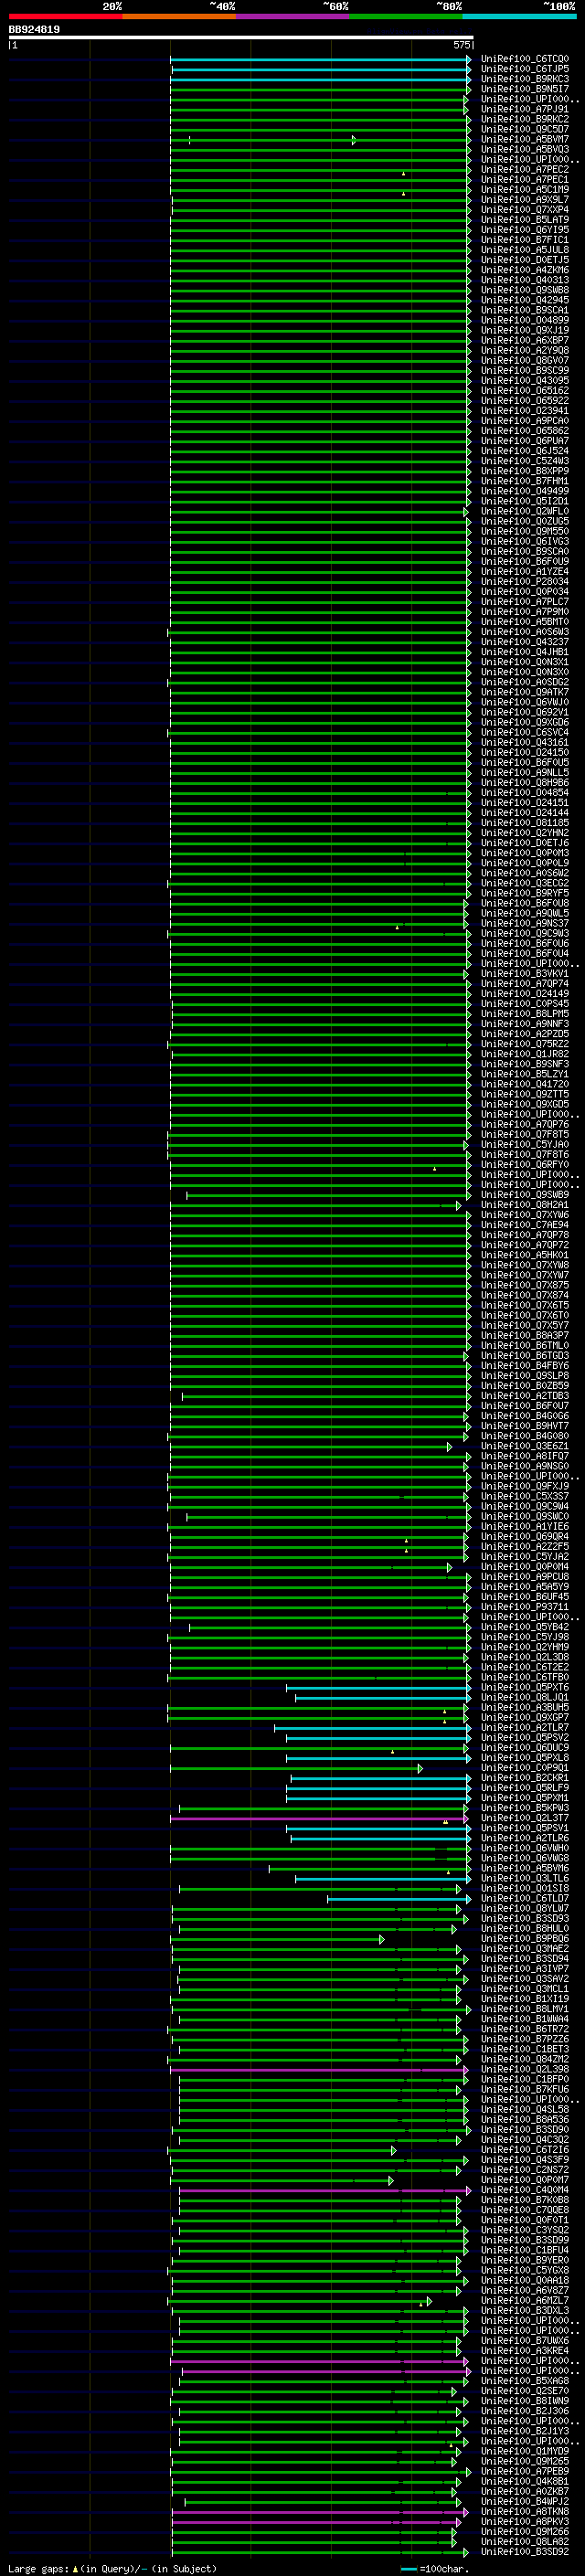Select label UniRef100_C4Q0M4
Viewport: 585px width, 2576px height.
tap(525, 2190)
